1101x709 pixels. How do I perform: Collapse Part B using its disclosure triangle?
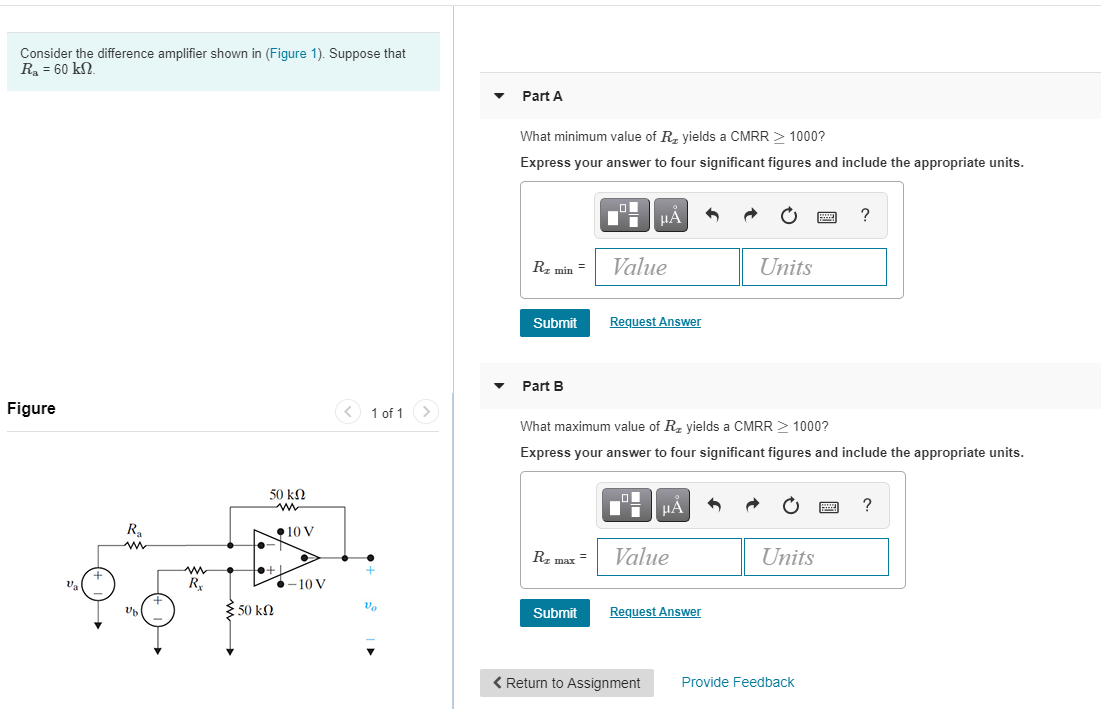(x=498, y=385)
